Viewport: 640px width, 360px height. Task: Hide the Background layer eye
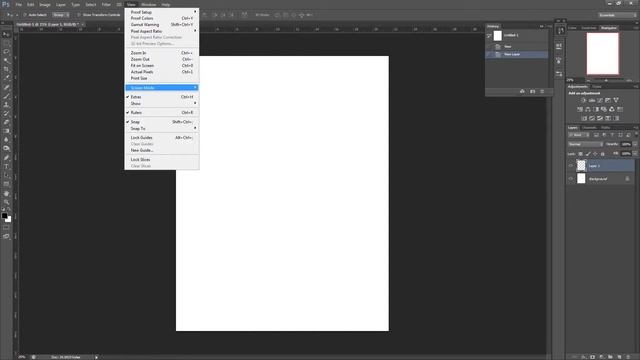click(571, 179)
